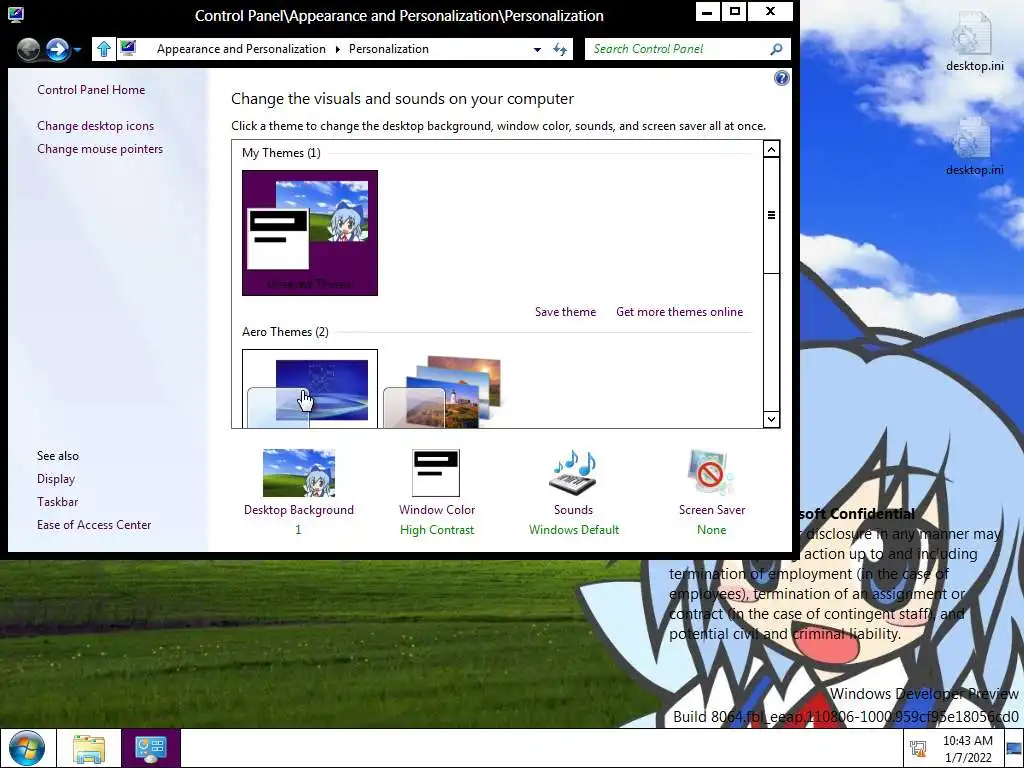Click the themes list scroll-up arrow
This screenshot has height=768, width=1024.
[x=771, y=150]
